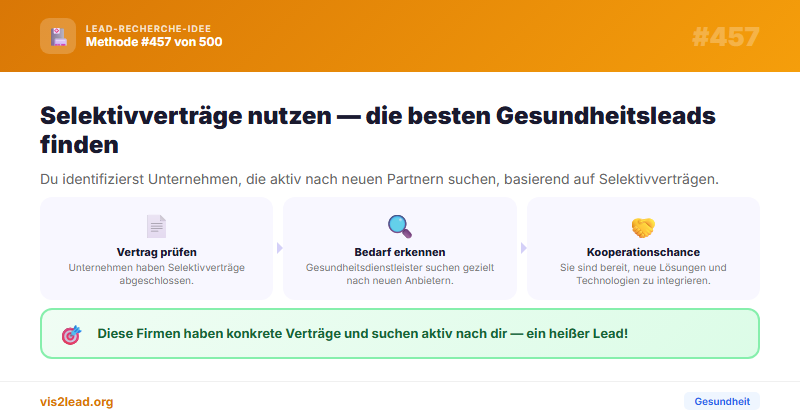Click the text Methode #457 von 500
This screenshot has height=420, width=800.
pyautogui.click(x=154, y=42)
